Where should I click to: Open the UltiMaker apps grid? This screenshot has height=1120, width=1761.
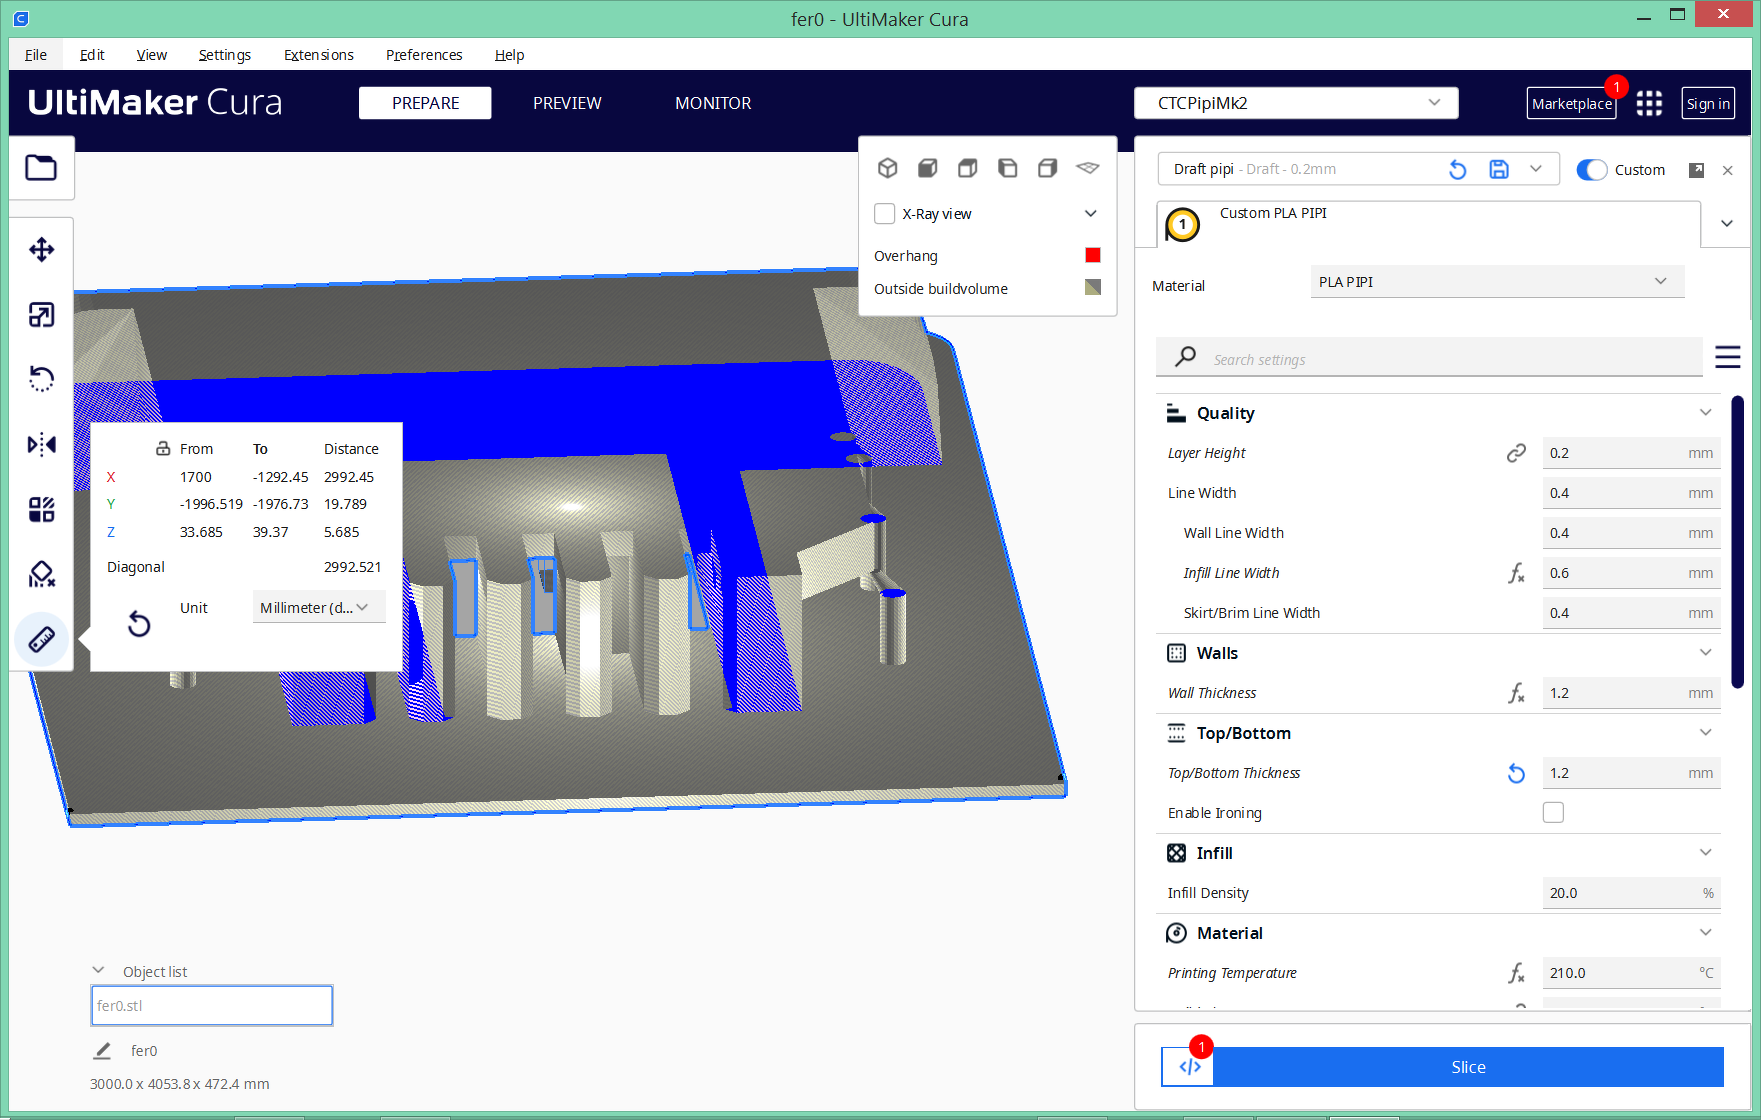tap(1649, 103)
